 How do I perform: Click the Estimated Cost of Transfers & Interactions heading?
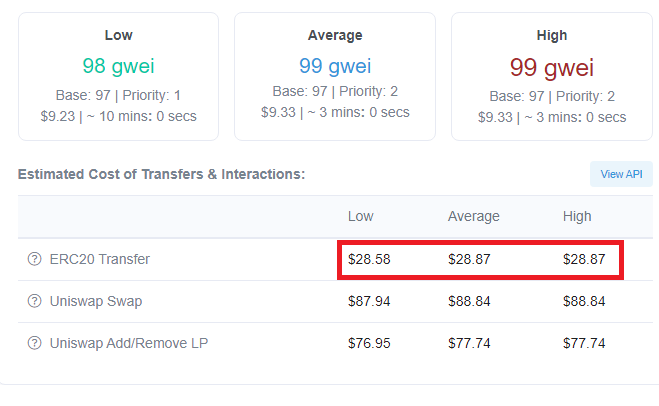click(x=161, y=174)
